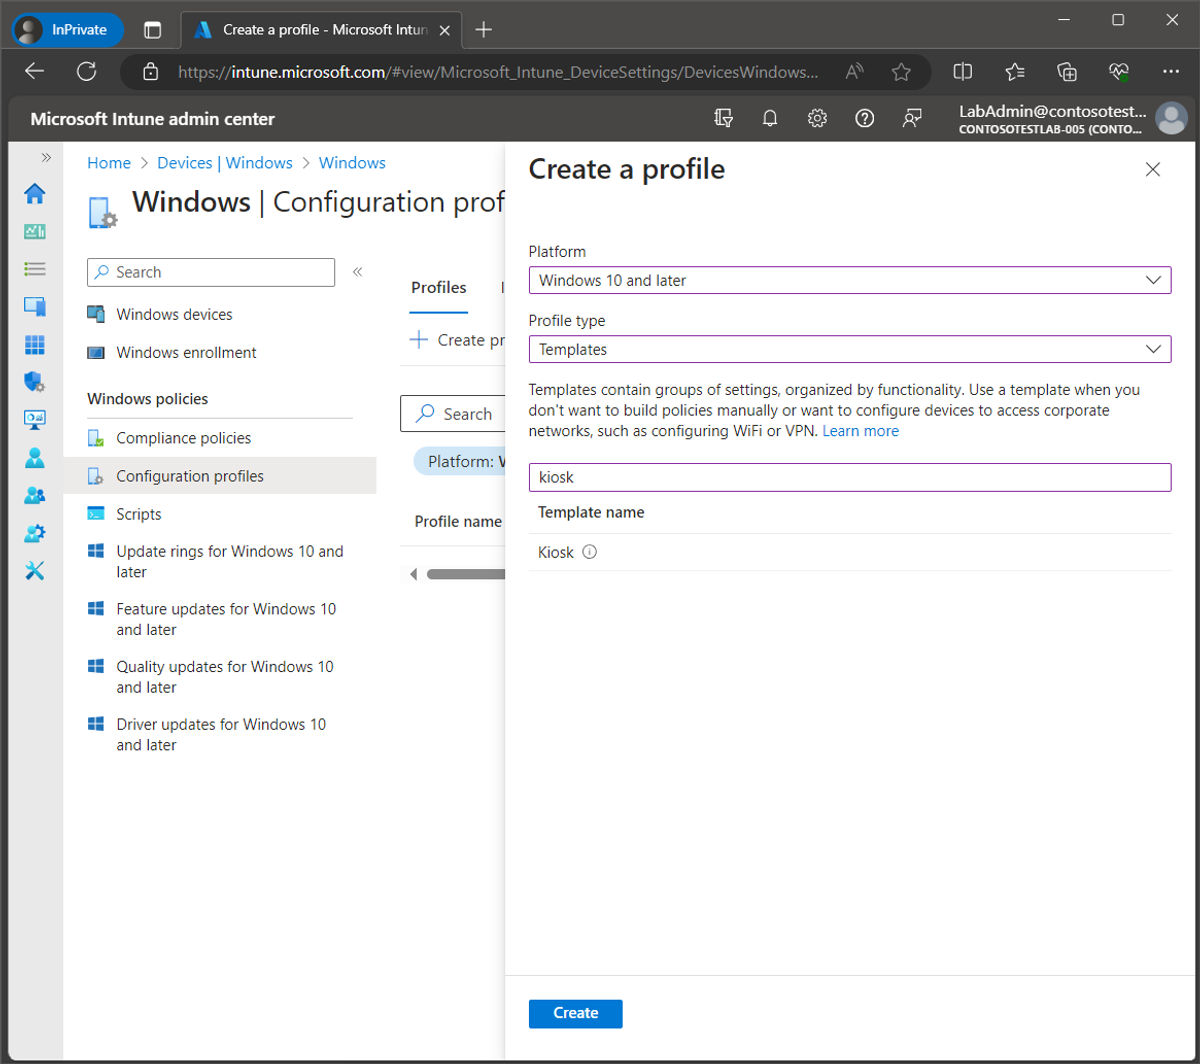Click the read aloud icon in address bar
Viewport: 1200px width, 1064px height.
pyautogui.click(x=854, y=72)
